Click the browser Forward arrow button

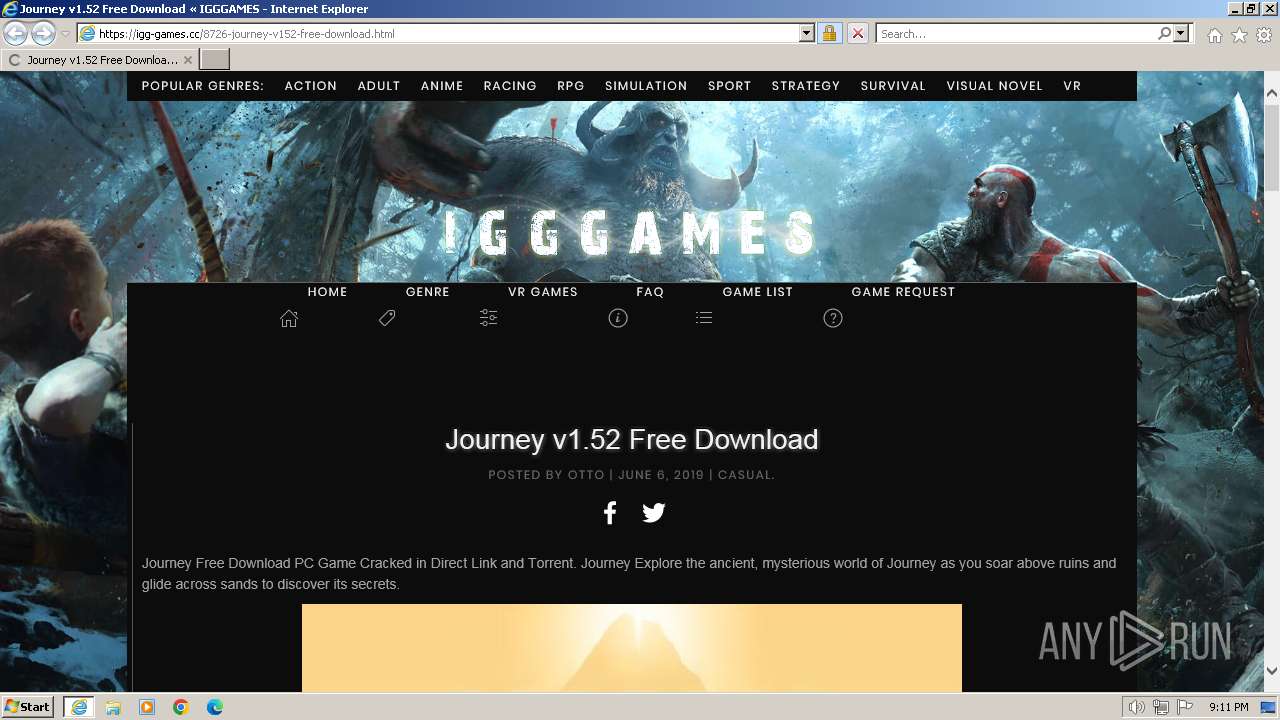click(x=43, y=33)
